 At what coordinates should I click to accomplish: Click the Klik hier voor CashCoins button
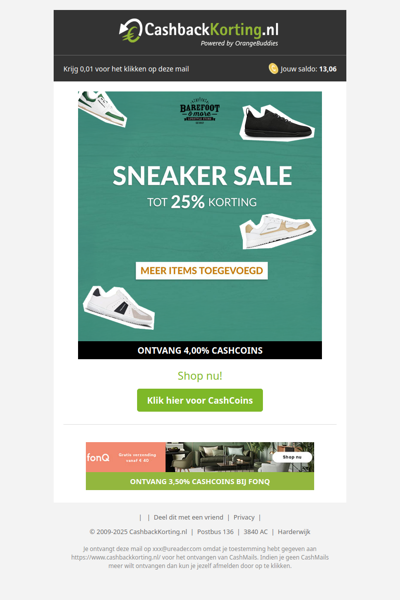(x=200, y=400)
